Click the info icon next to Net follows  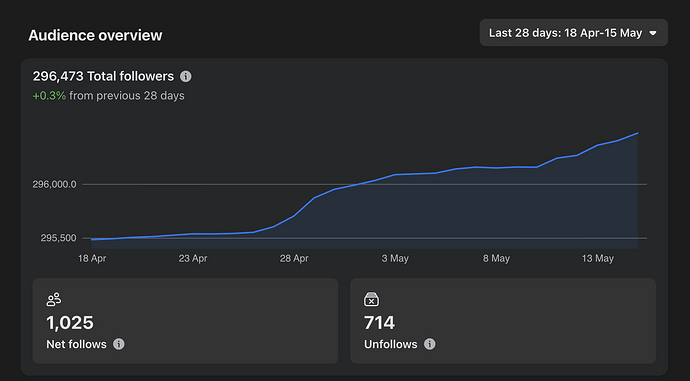click(x=119, y=344)
